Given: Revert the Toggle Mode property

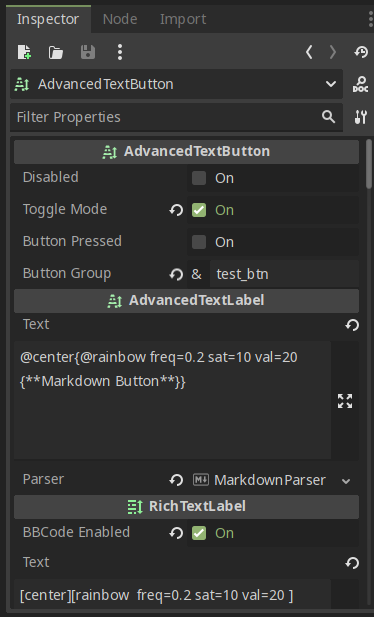Looking at the screenshot, I should coord(176,210).
